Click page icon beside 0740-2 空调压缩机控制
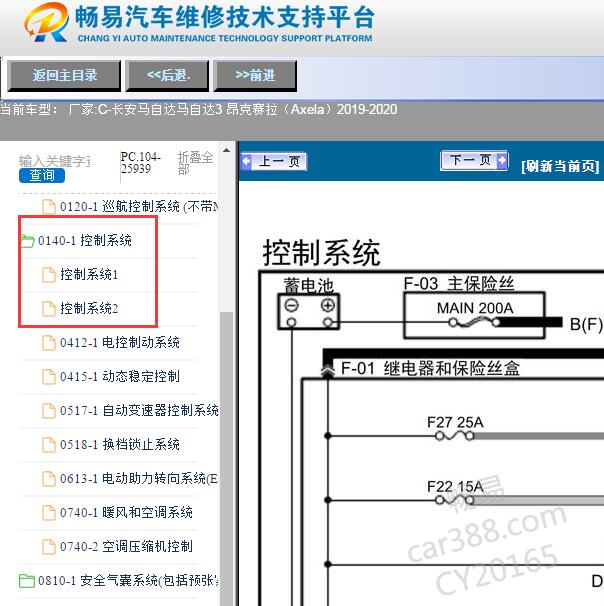Screen dimensions: 604x606 tap(49, 546)
